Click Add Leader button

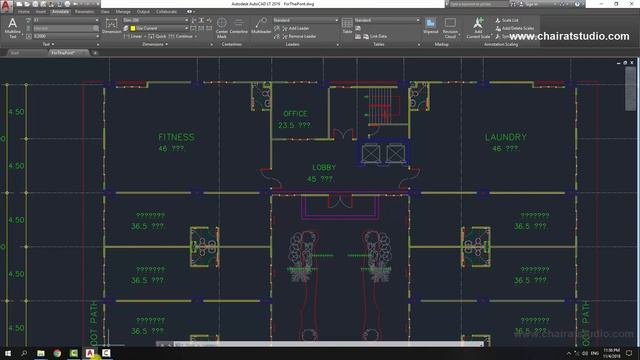[x=296, y=28]
